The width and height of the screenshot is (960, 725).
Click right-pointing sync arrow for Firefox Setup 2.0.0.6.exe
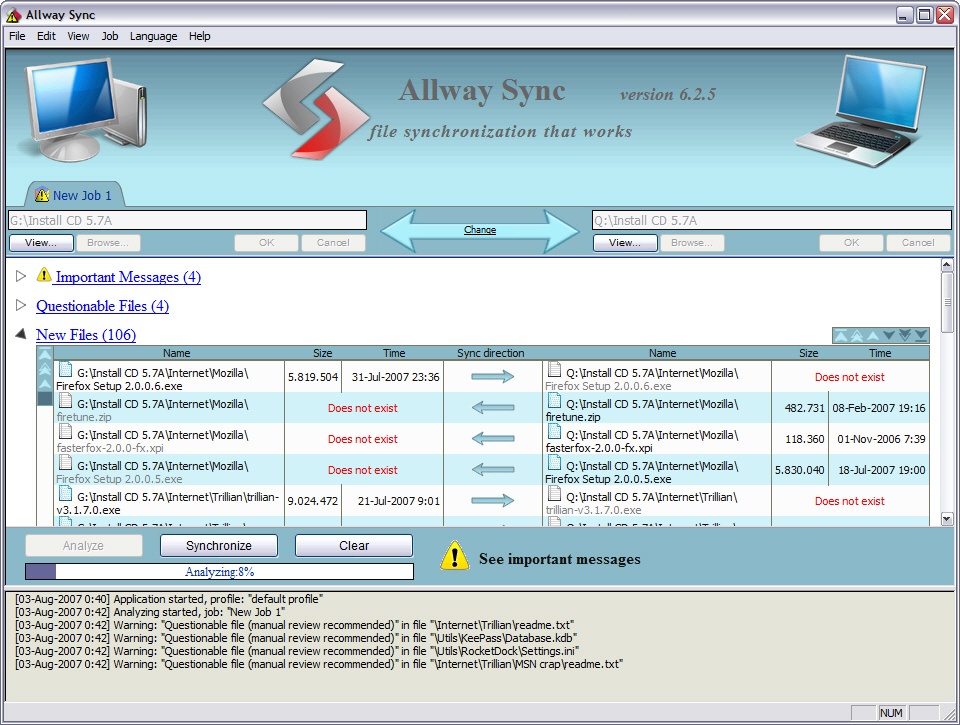(x=491, y=377)
